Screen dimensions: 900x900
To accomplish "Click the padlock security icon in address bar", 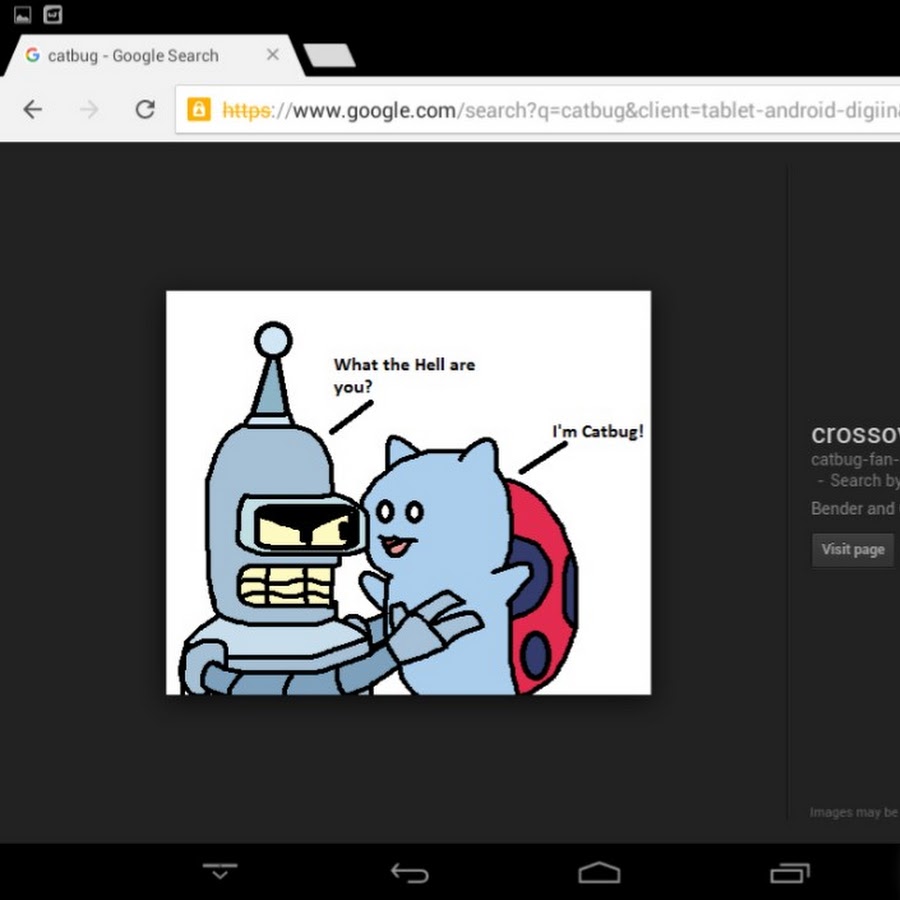I will point(199,109).
